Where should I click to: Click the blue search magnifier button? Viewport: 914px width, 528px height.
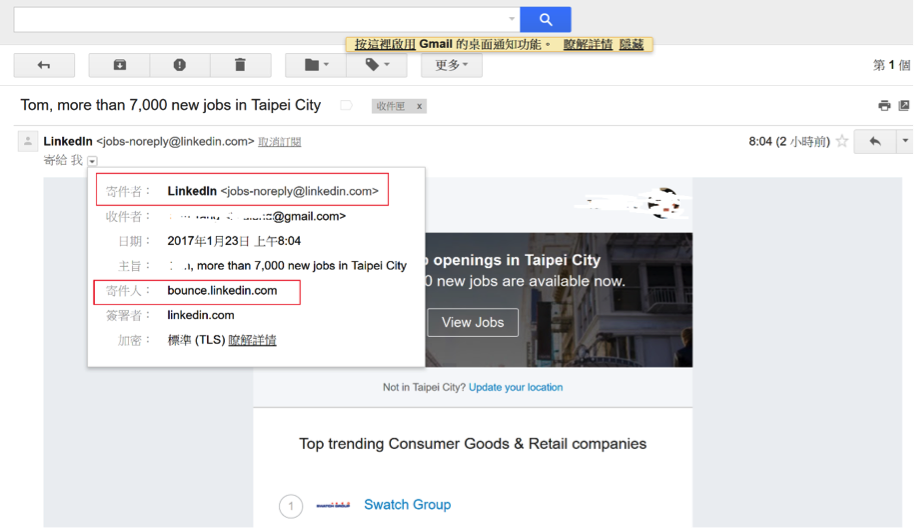click(545, 20)
